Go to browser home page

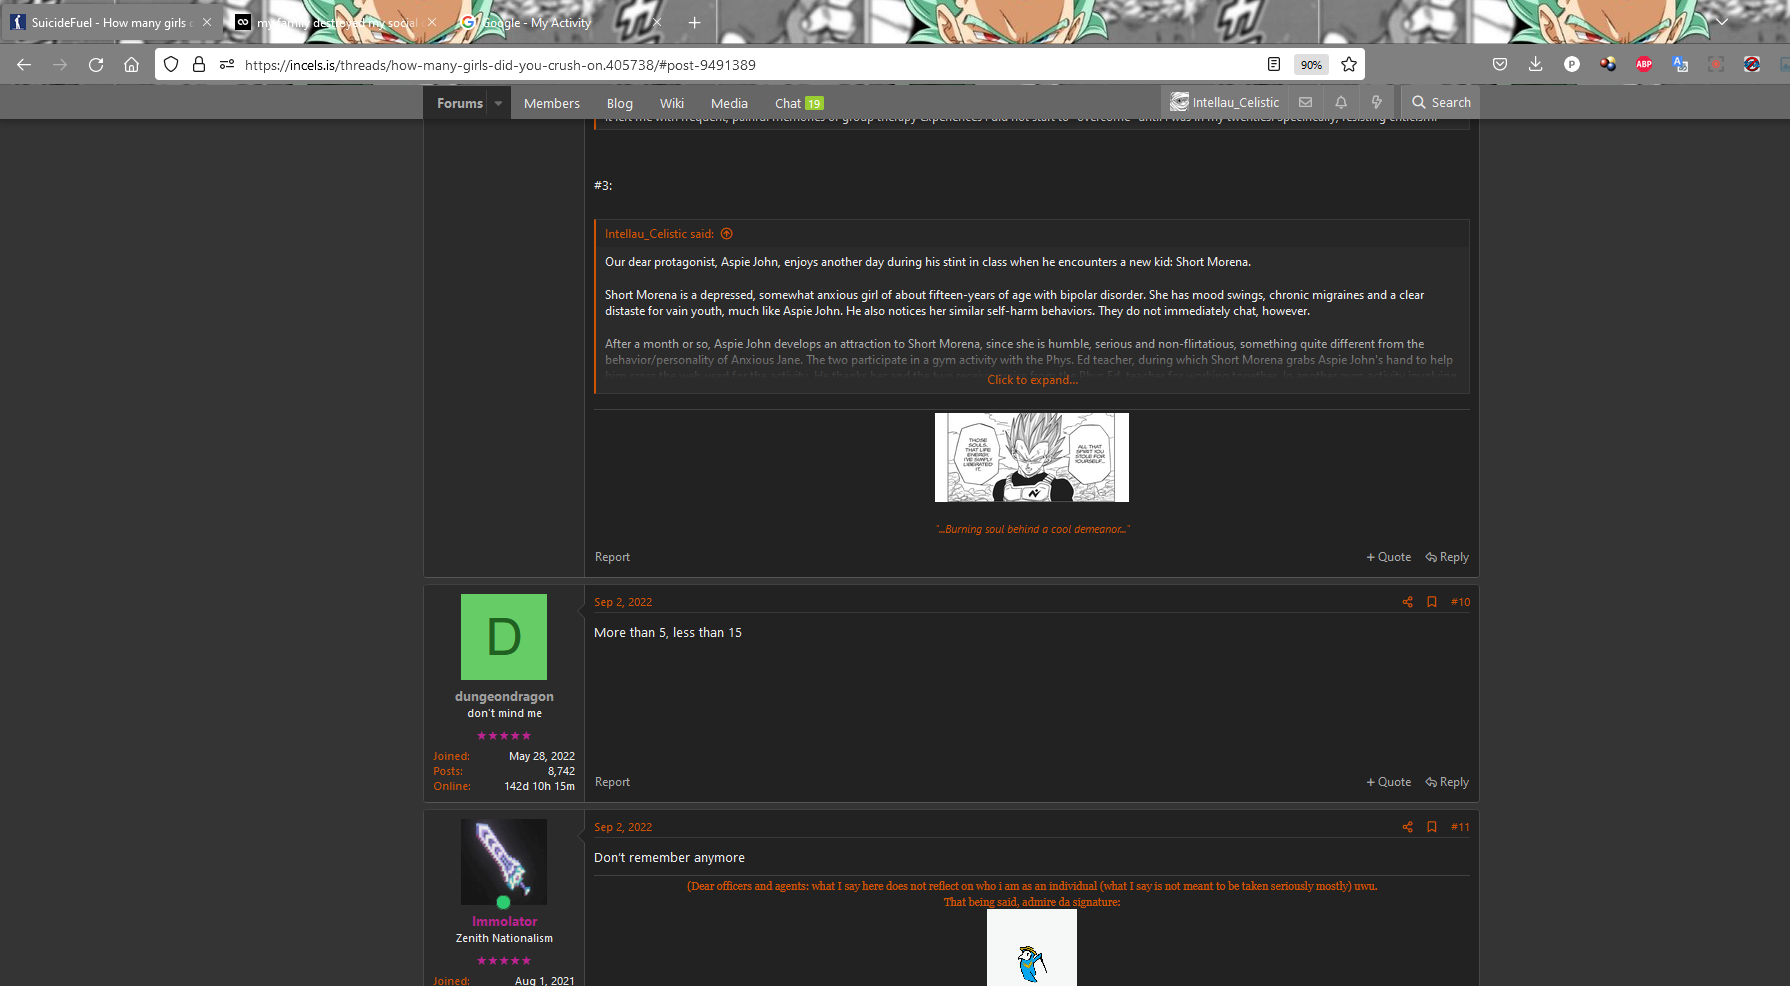[131, 65]
